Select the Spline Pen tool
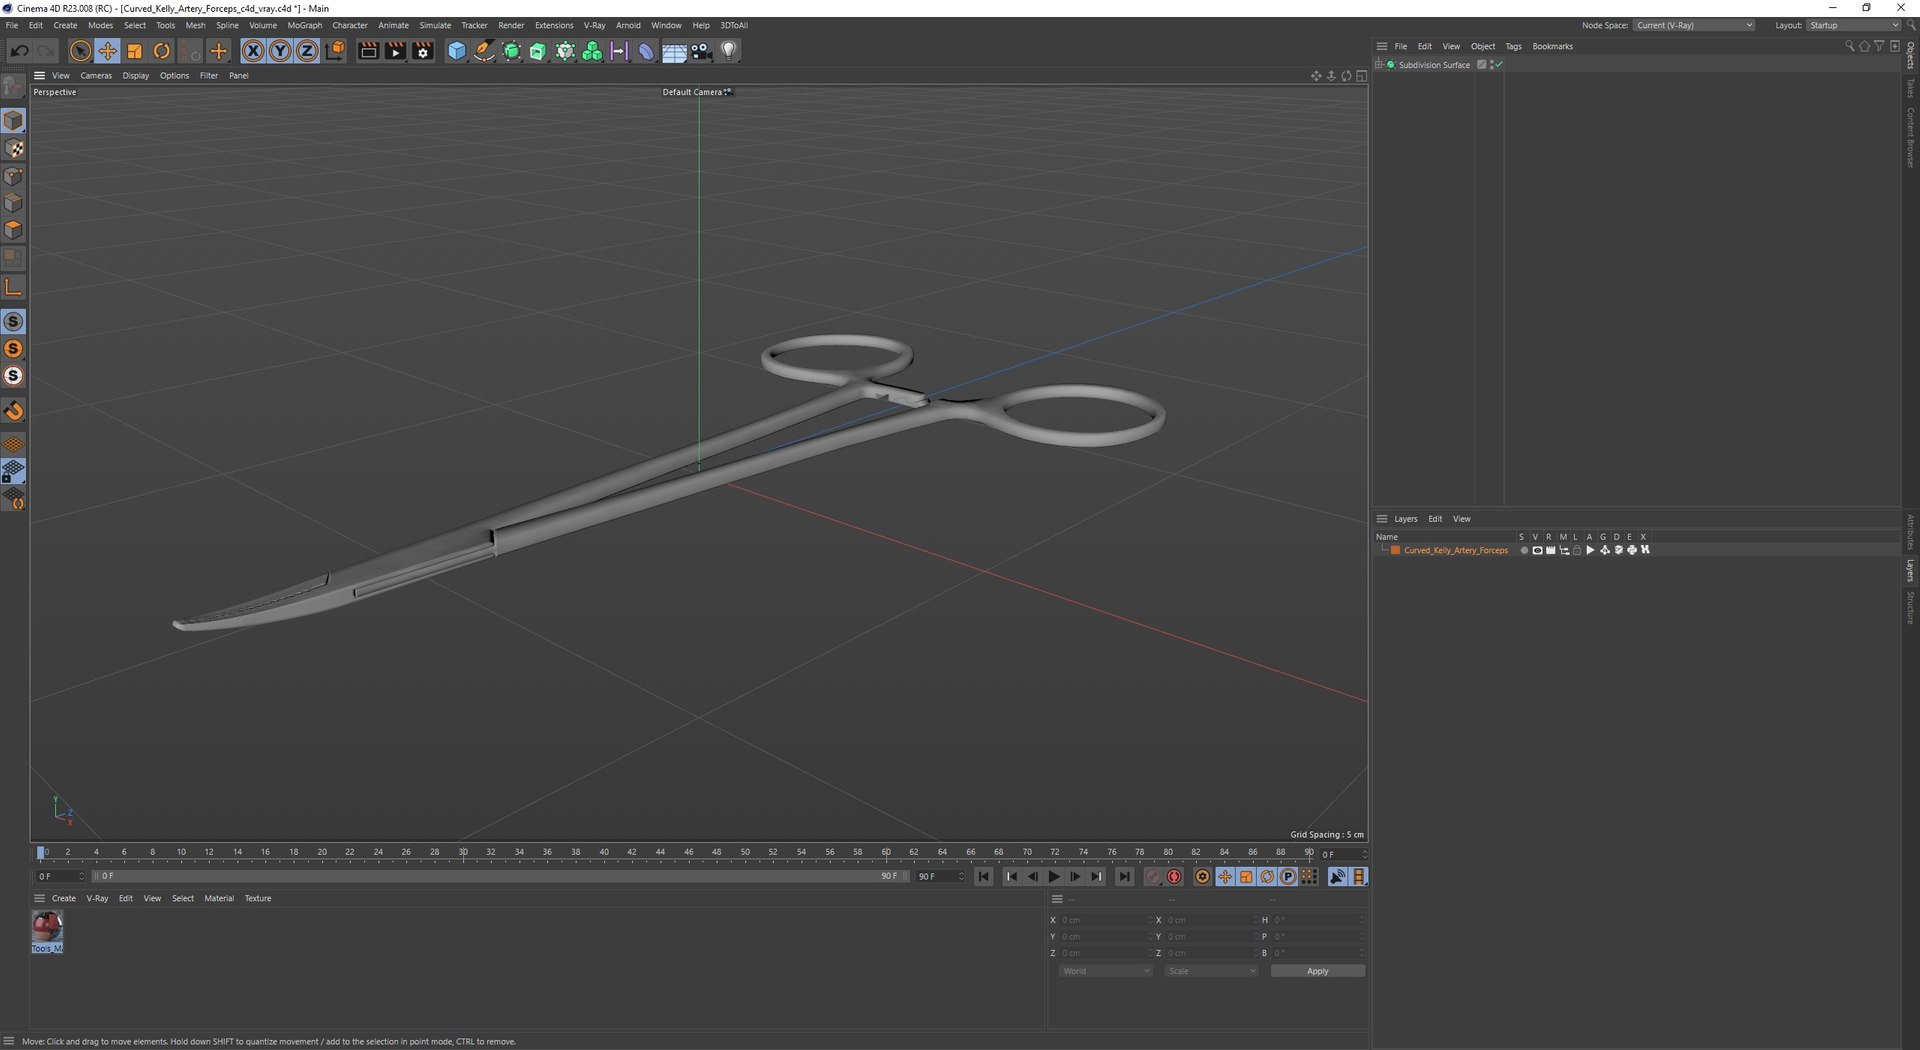Viewport: 1920px width, 1050px height. point(484,51)
